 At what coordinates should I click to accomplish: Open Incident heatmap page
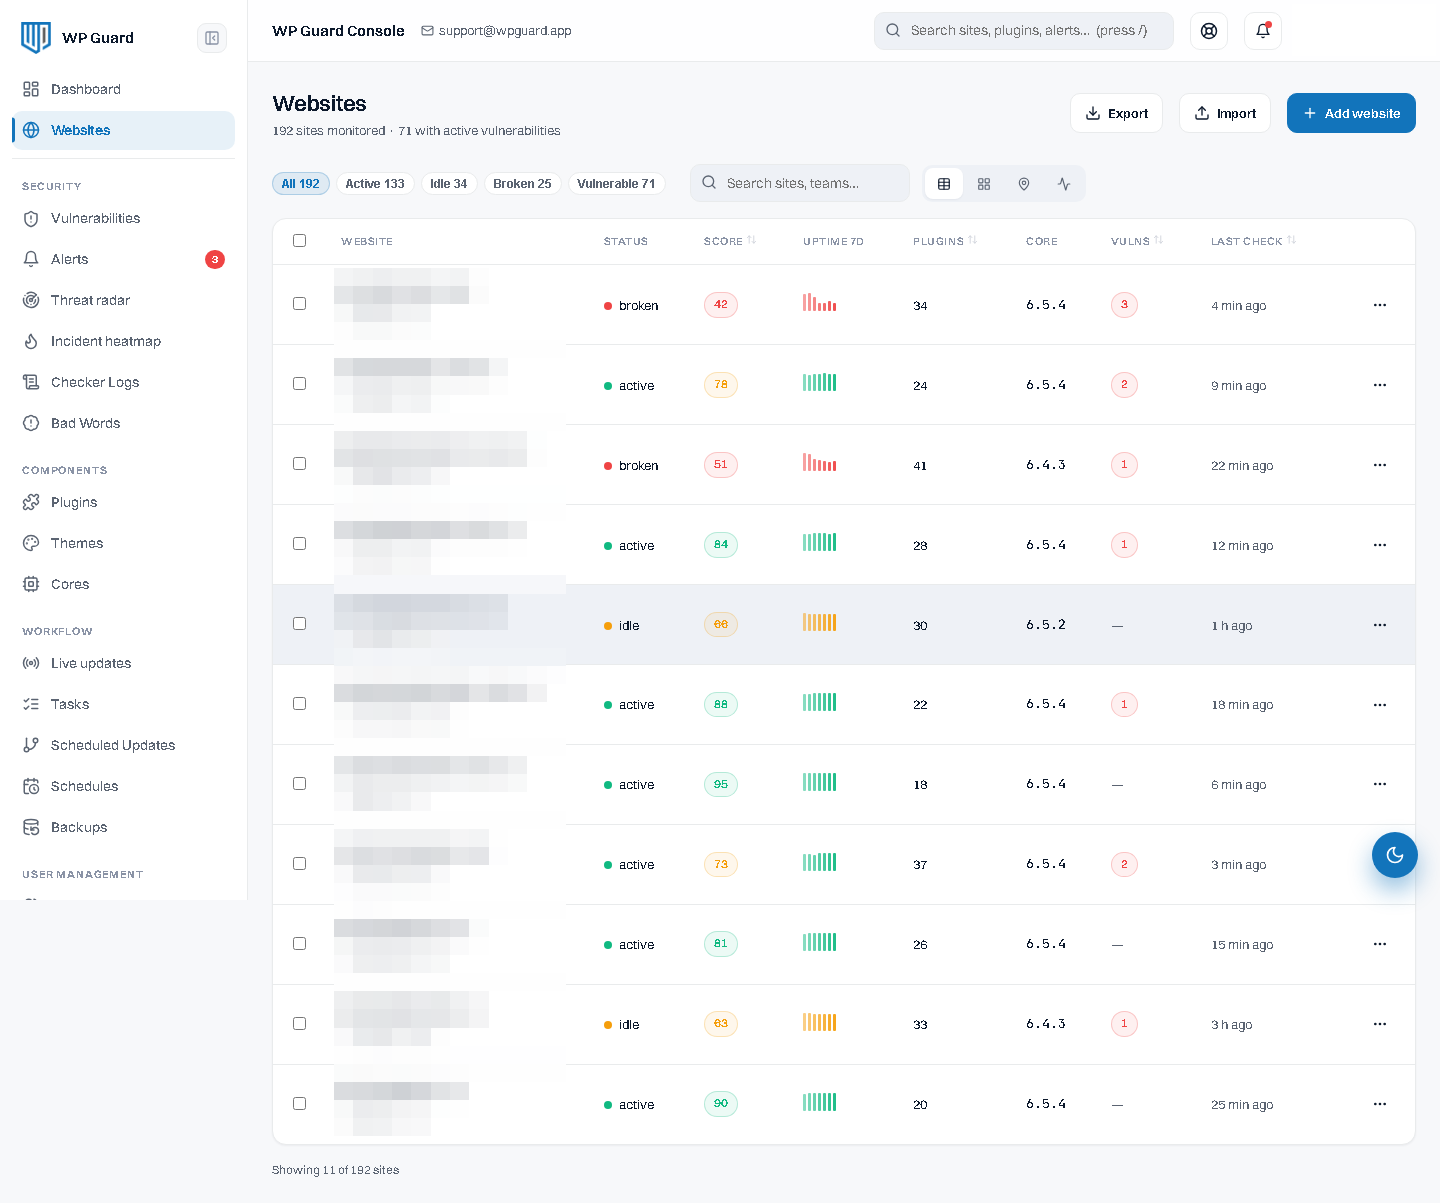pyautogui.click(x=123, y=341)
